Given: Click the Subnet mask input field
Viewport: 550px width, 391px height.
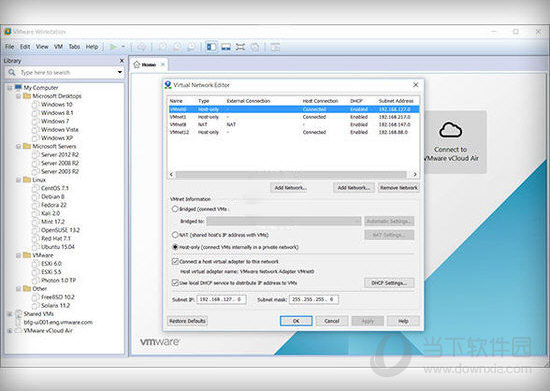Looking at the screenshot, I should tap(314, 299).
